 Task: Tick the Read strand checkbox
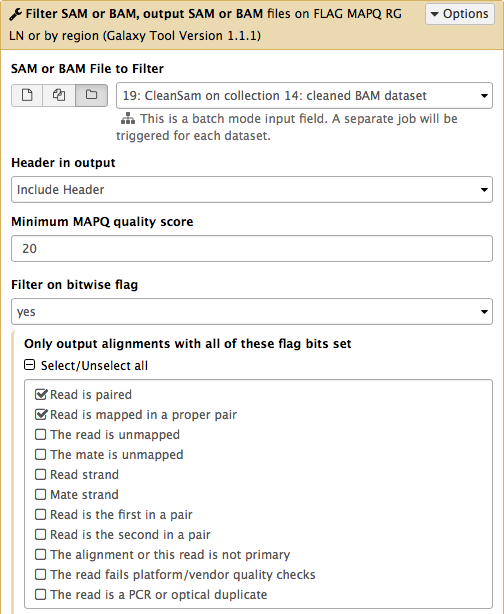[x=40, y=474]
